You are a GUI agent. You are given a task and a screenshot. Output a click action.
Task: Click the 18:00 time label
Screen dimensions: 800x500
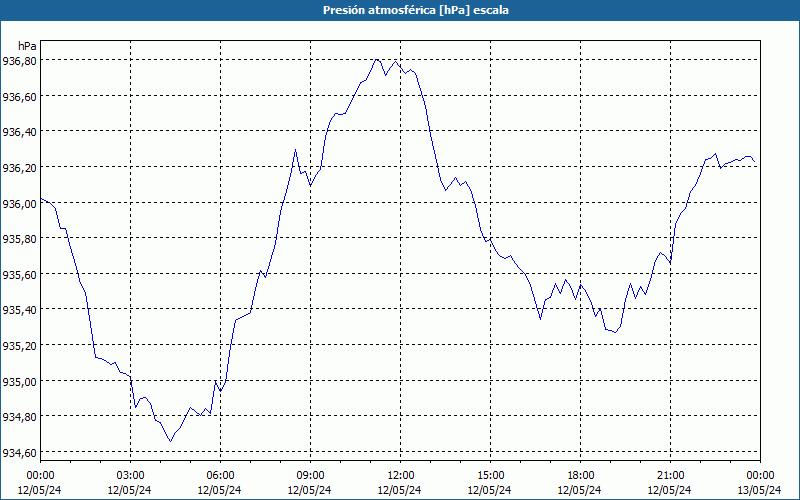581,476
